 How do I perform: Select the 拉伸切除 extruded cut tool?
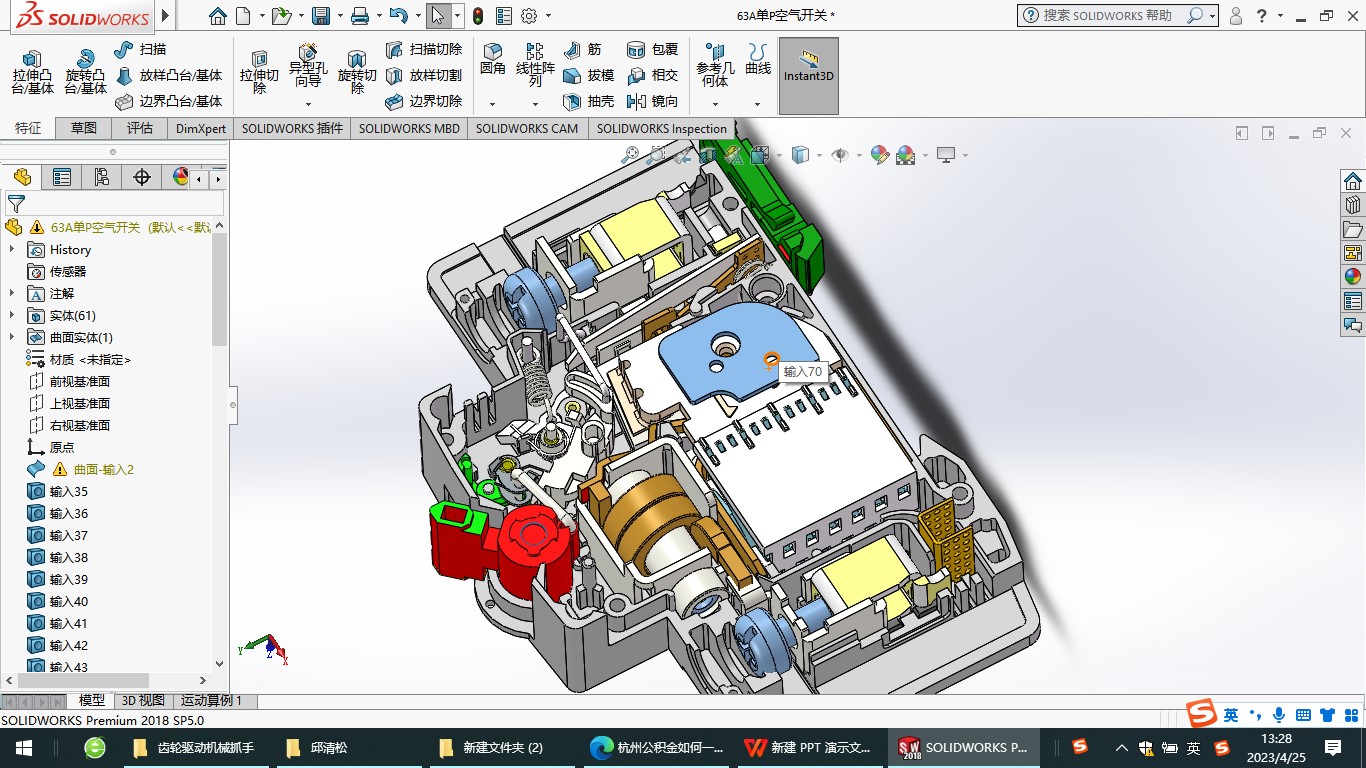click(x=259, y=72)
